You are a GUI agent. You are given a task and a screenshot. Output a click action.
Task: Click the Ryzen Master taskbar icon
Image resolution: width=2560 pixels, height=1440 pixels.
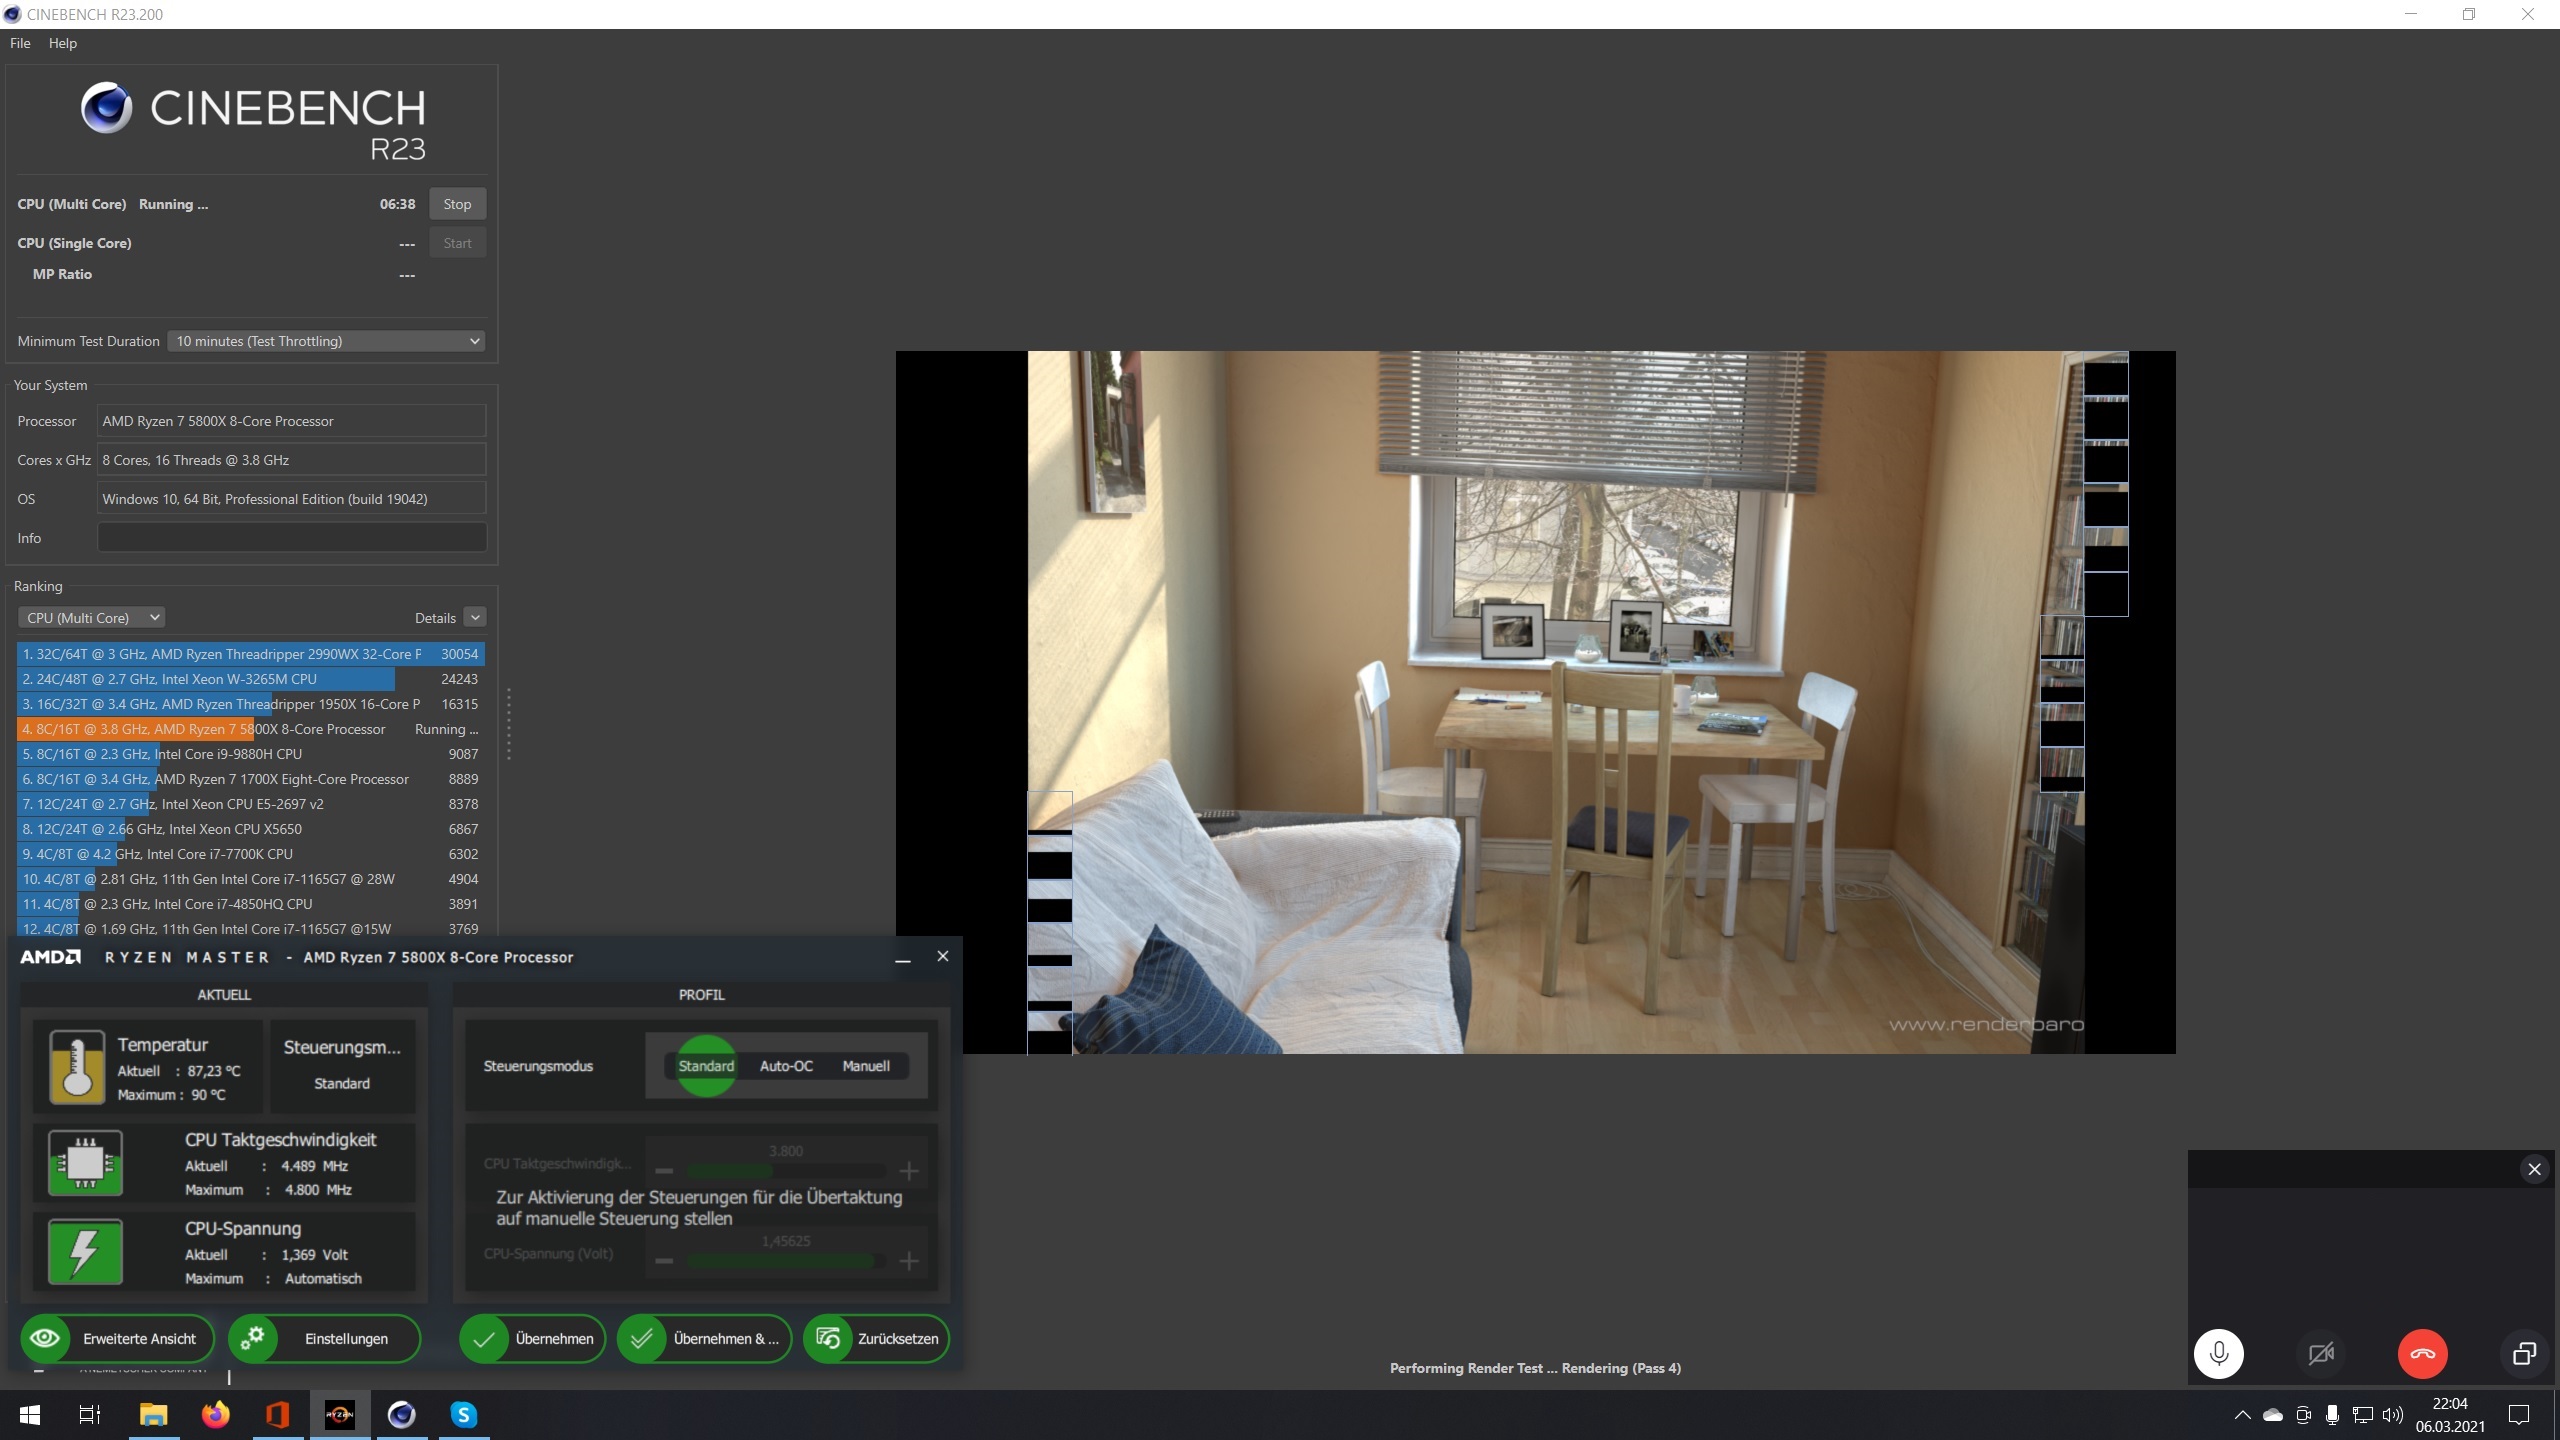(x=339, y=1415)
